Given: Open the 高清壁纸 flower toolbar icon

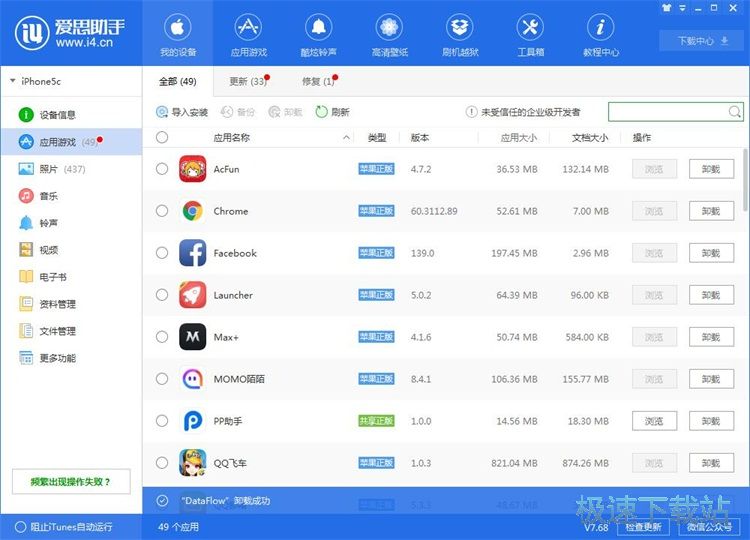Looking at the screenshot, I should (389, 28).
